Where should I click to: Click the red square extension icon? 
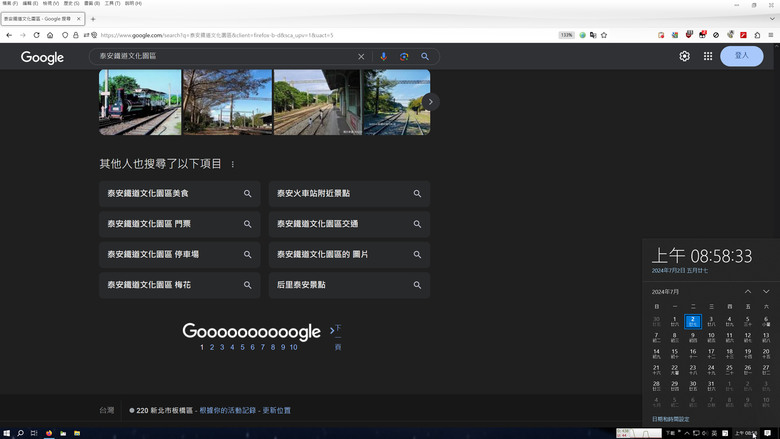[743, 35]
